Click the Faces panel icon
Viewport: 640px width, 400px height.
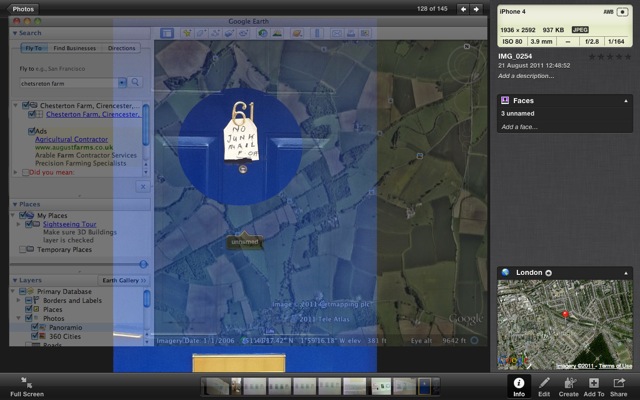(x=505, y=100)
